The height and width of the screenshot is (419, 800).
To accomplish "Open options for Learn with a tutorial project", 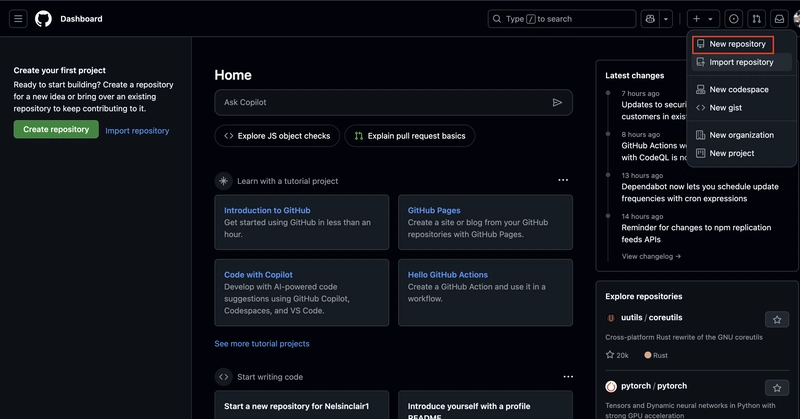I will (563, 180).
